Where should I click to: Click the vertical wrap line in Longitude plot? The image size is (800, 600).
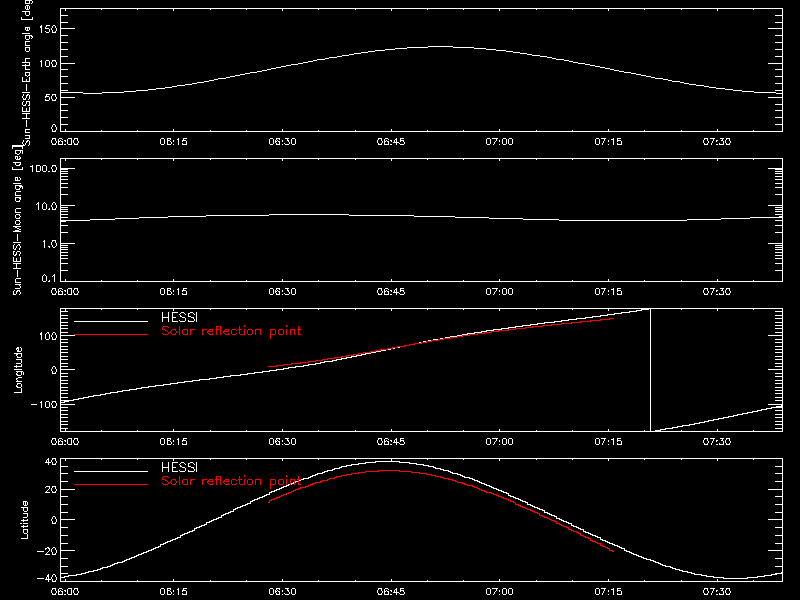tap(651, 370)
